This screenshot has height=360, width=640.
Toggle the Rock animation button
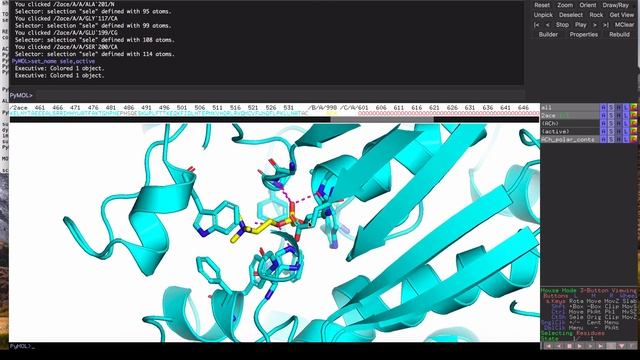tap(596, 15)
